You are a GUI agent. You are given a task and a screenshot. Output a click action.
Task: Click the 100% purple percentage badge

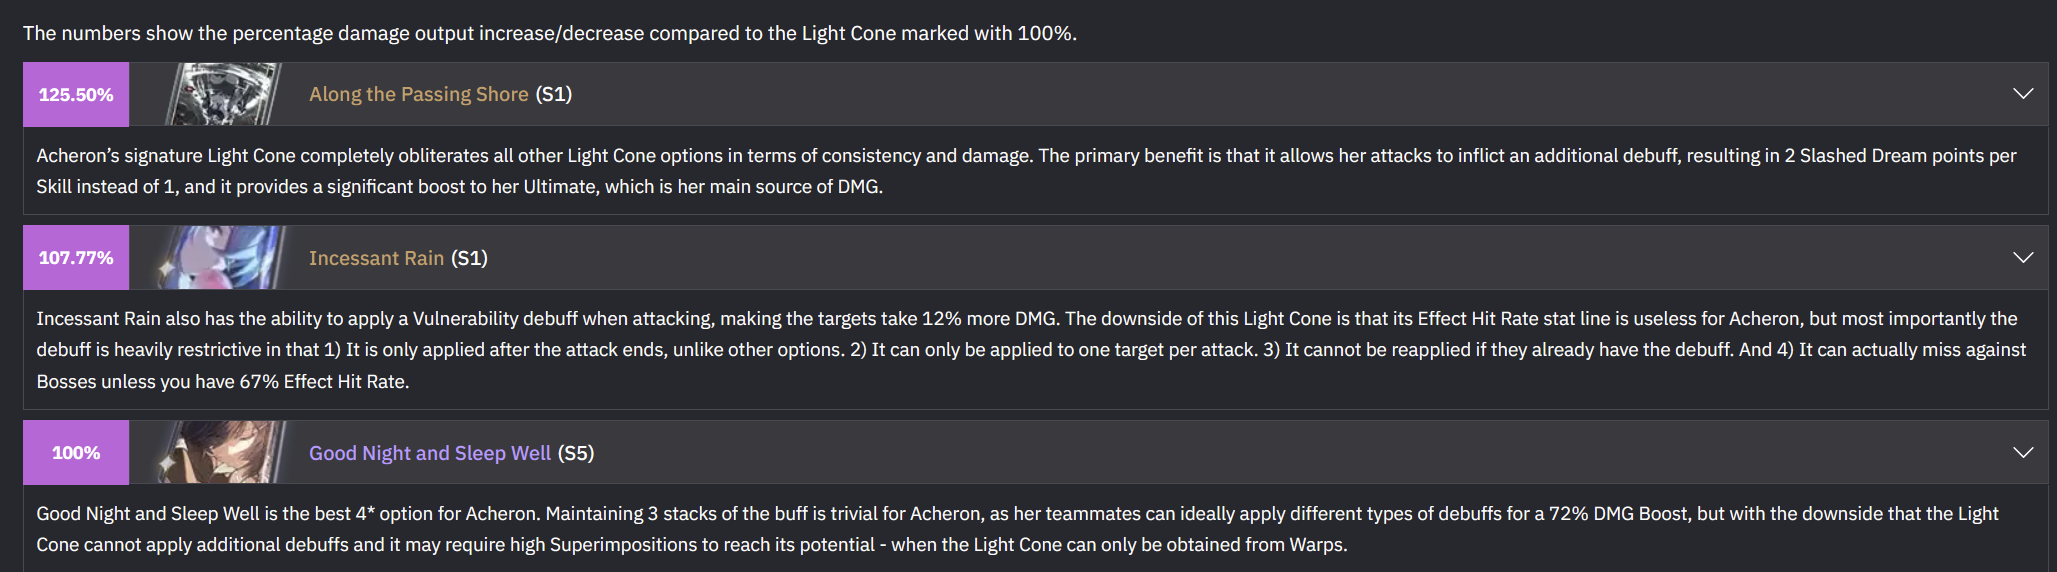pos(76,452)
